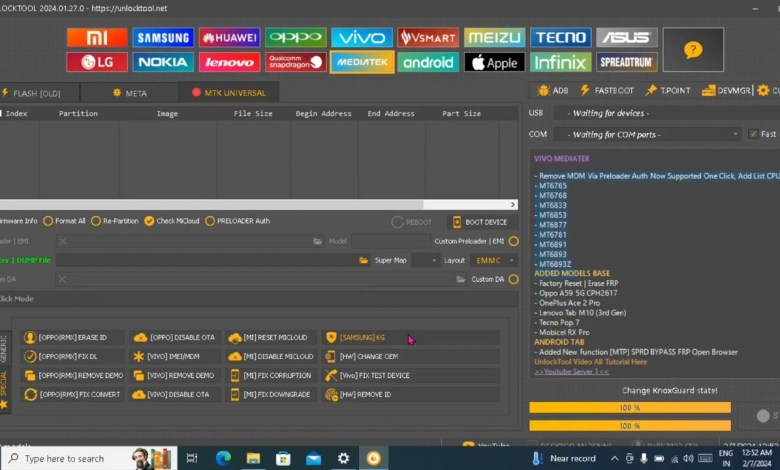
Task: Open the Model dropdown
Action: (390, 241)
